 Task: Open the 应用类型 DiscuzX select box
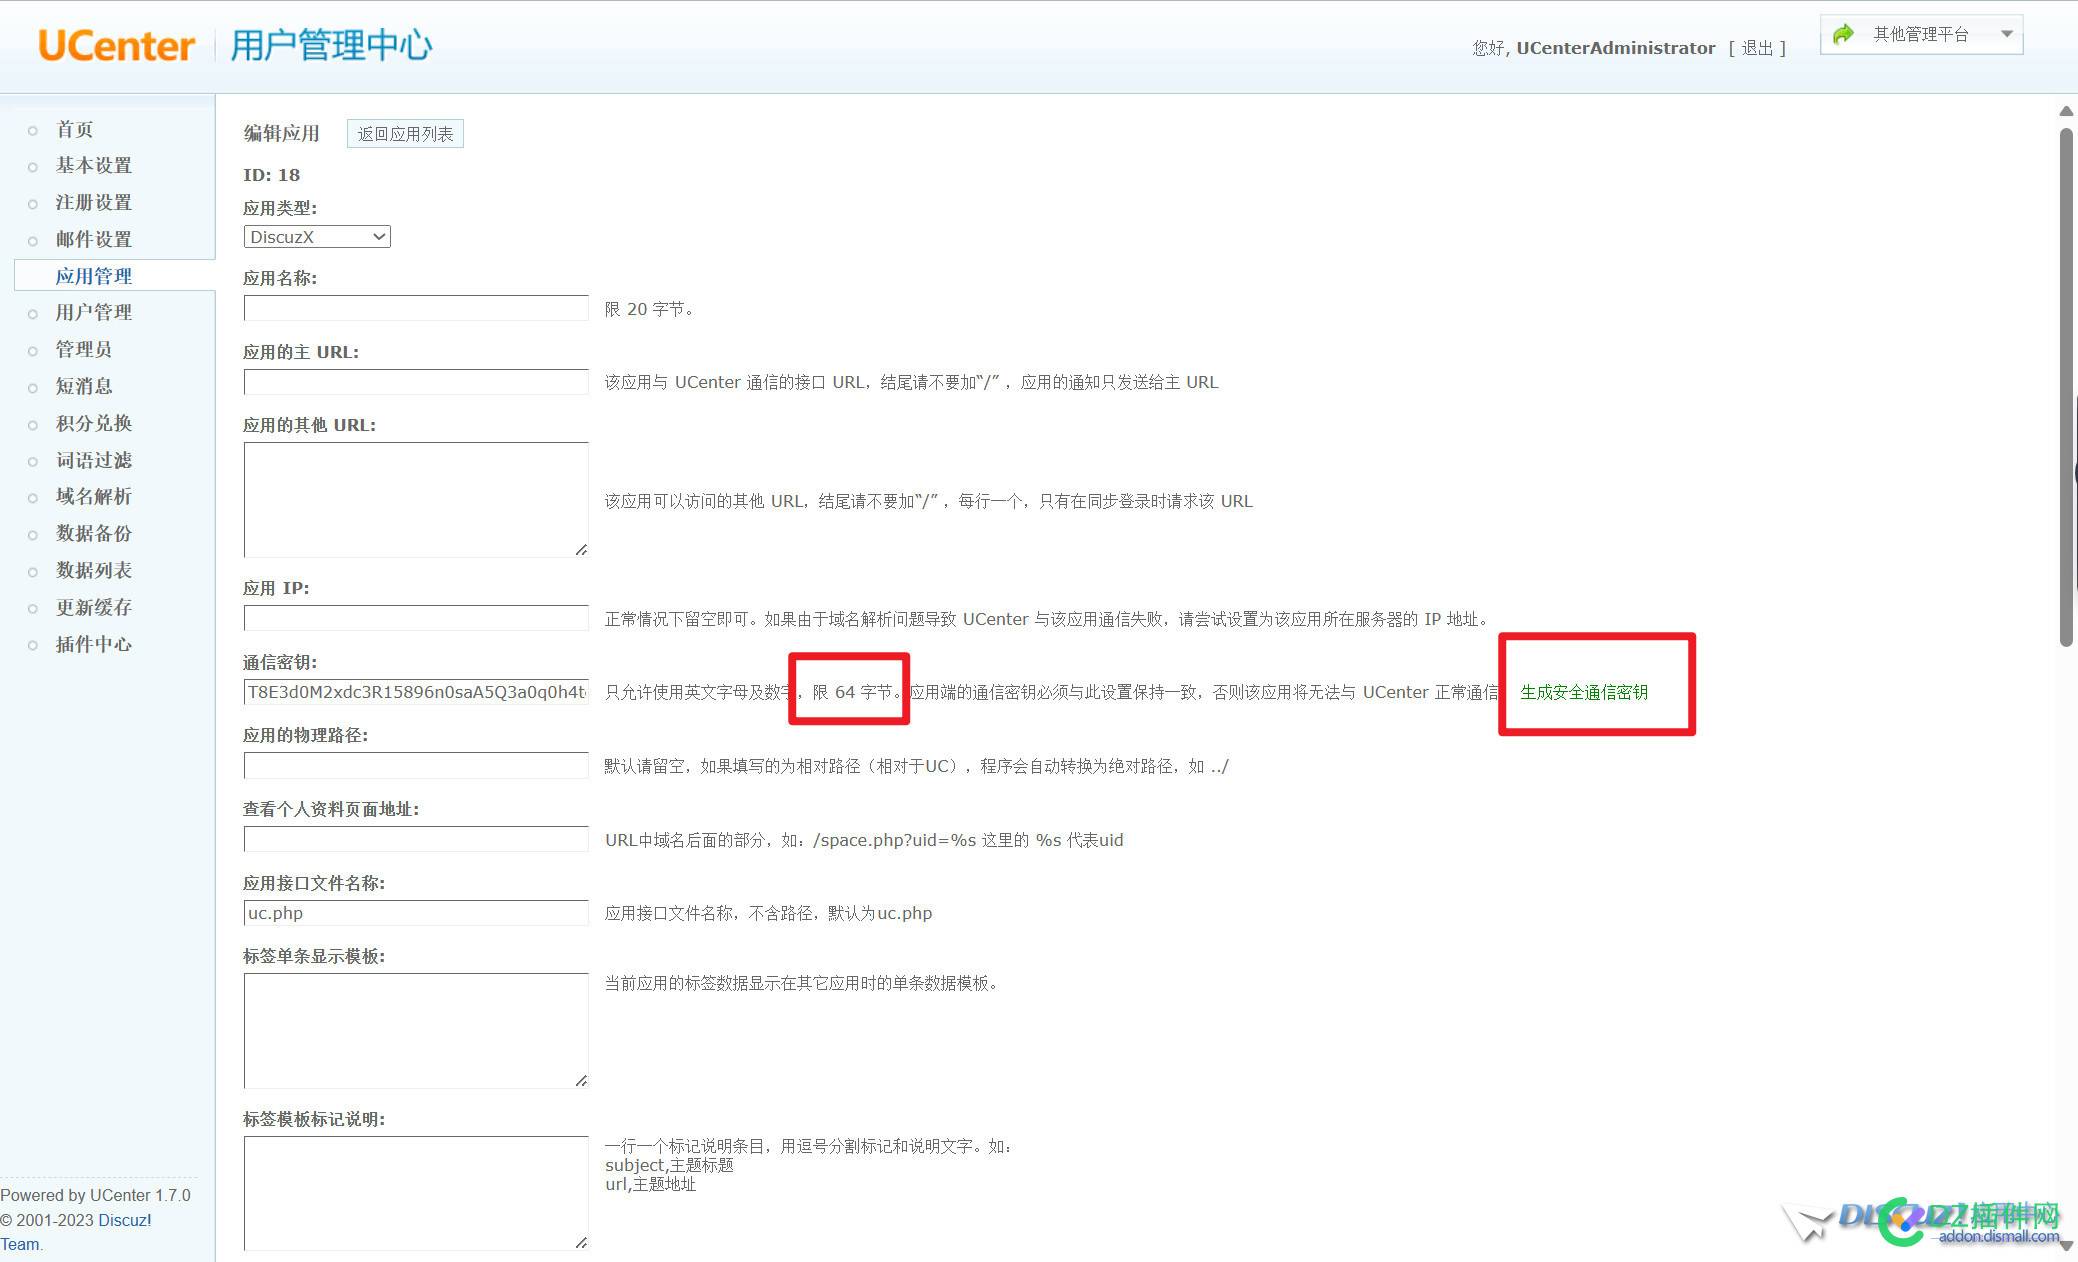[x=317, y=237]
